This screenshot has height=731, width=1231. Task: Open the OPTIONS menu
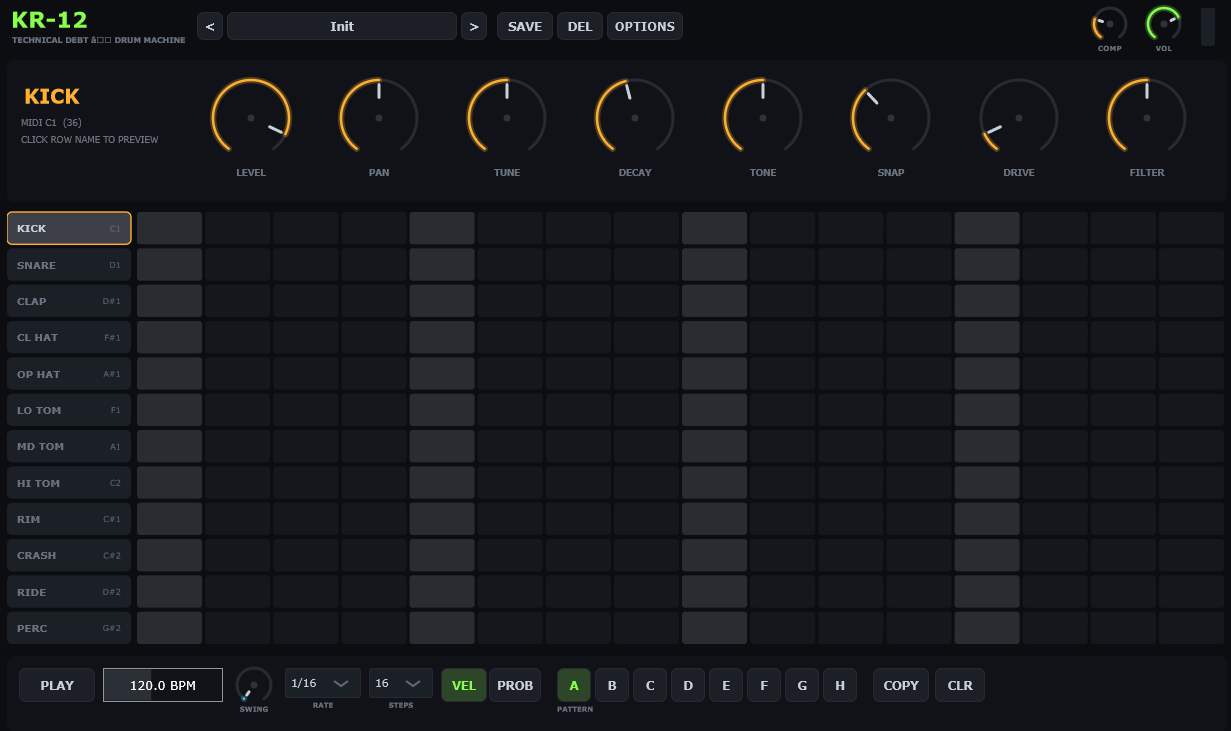pyautogui.click(x=645, y=26)
